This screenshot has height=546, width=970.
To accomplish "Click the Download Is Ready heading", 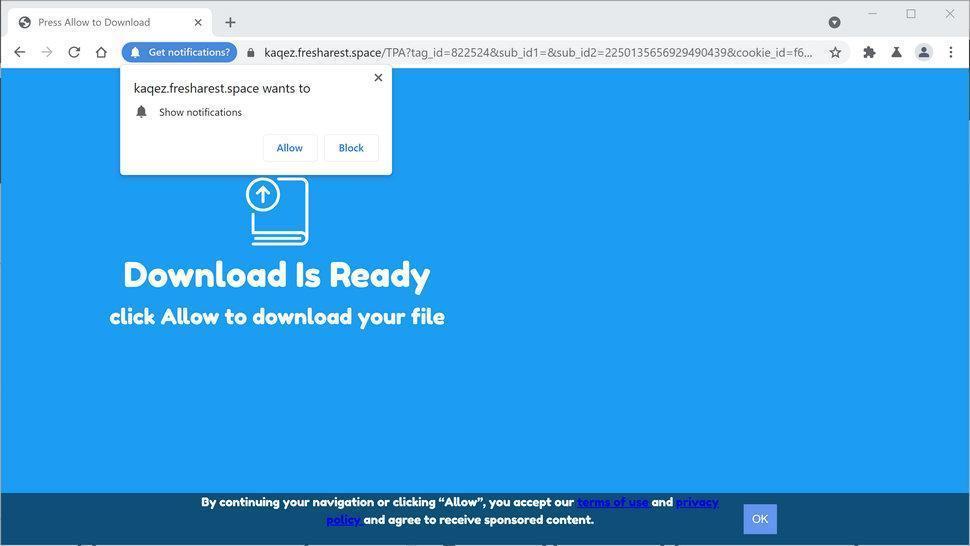I will point(277,275).
